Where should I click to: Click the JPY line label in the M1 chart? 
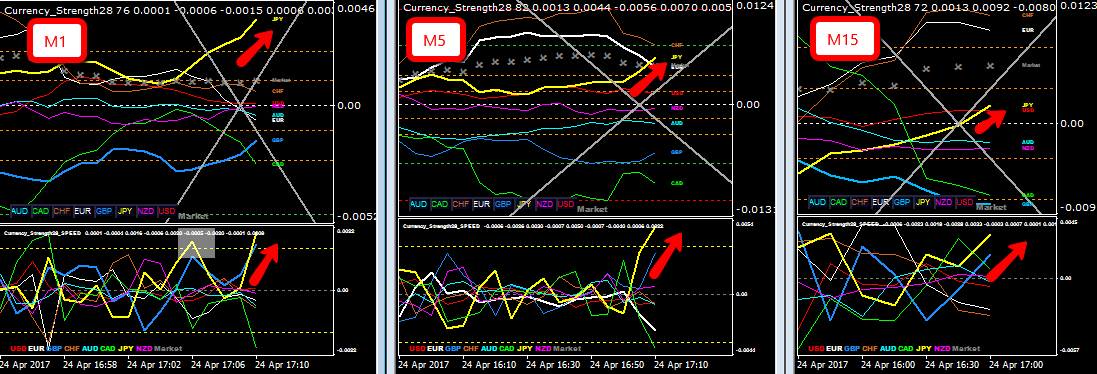click(x=277, y=20)
